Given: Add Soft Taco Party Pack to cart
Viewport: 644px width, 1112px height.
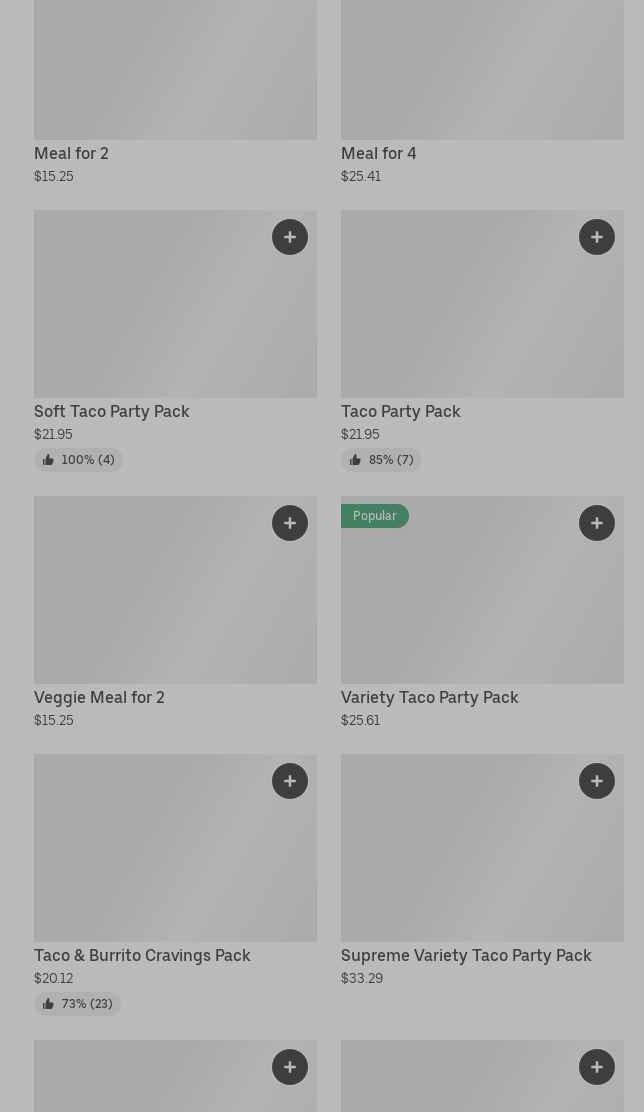Looking at the screenshot, I should point(290,237).
